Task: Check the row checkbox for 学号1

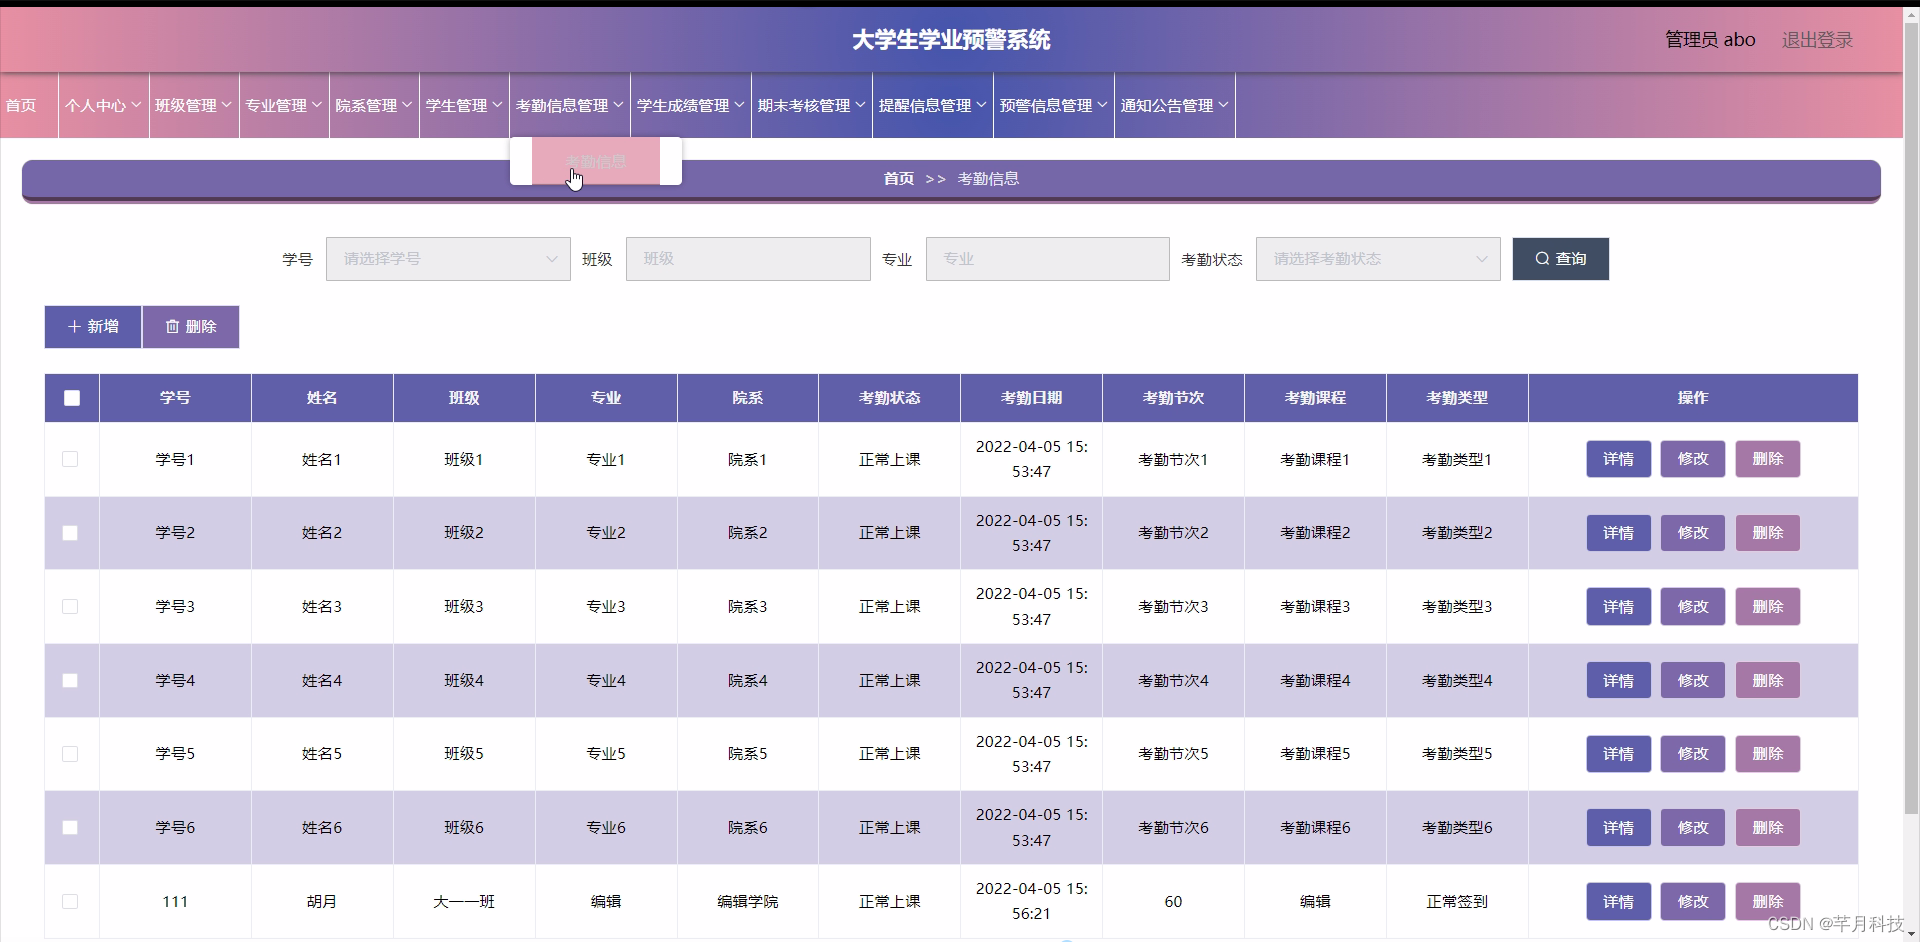Action: [x=70, y=459]
